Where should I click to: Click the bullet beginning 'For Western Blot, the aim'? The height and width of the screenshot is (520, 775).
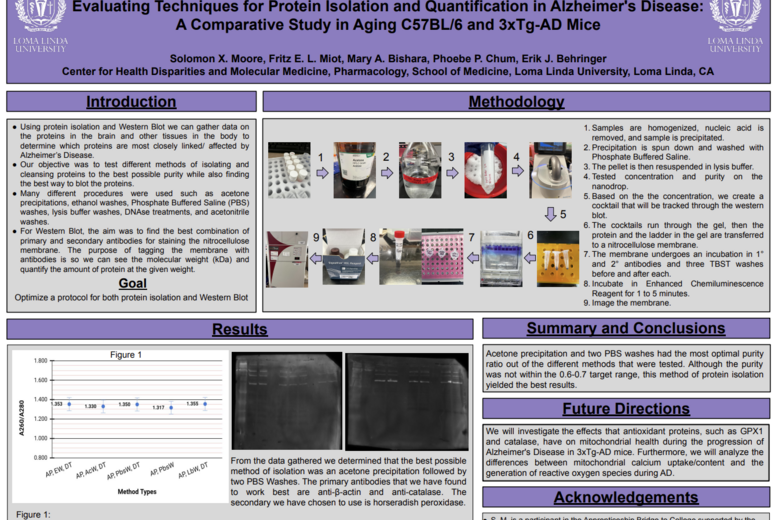(x=131, y=250)
